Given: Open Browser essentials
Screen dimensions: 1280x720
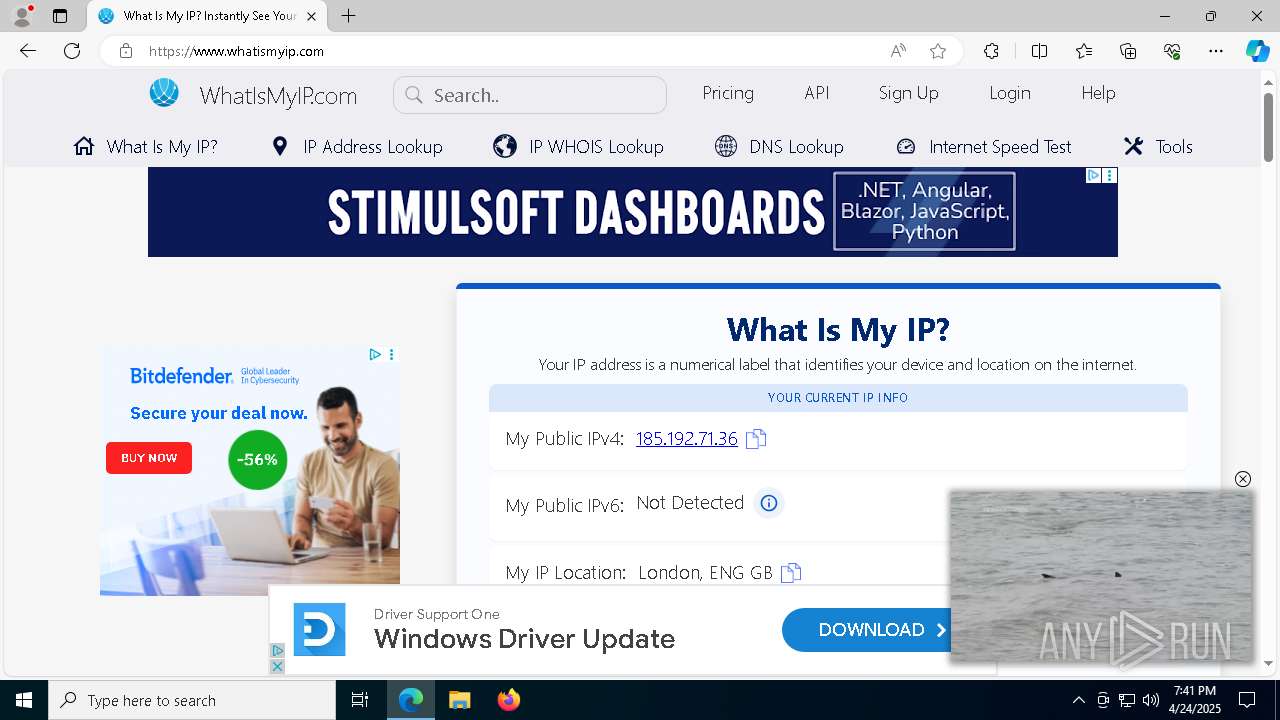Looking at the screenshot, I should tap(1172, 51).
